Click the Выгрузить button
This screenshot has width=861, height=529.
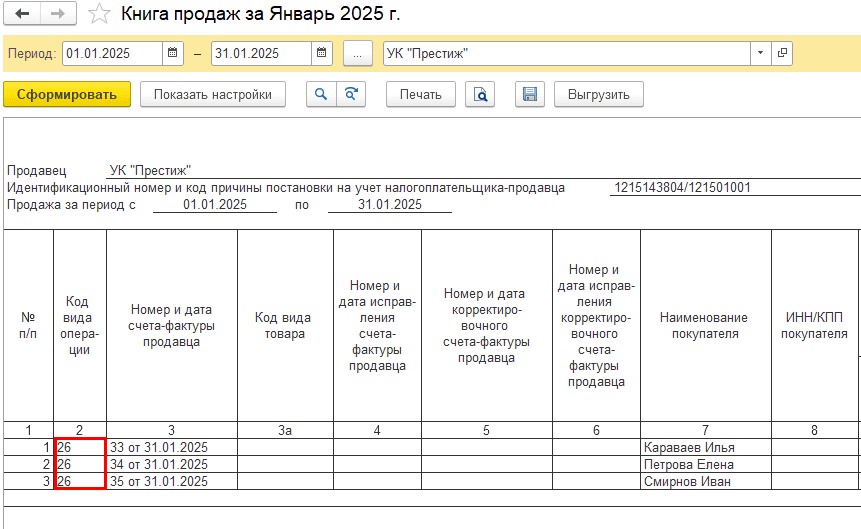(x=598, y=95)
